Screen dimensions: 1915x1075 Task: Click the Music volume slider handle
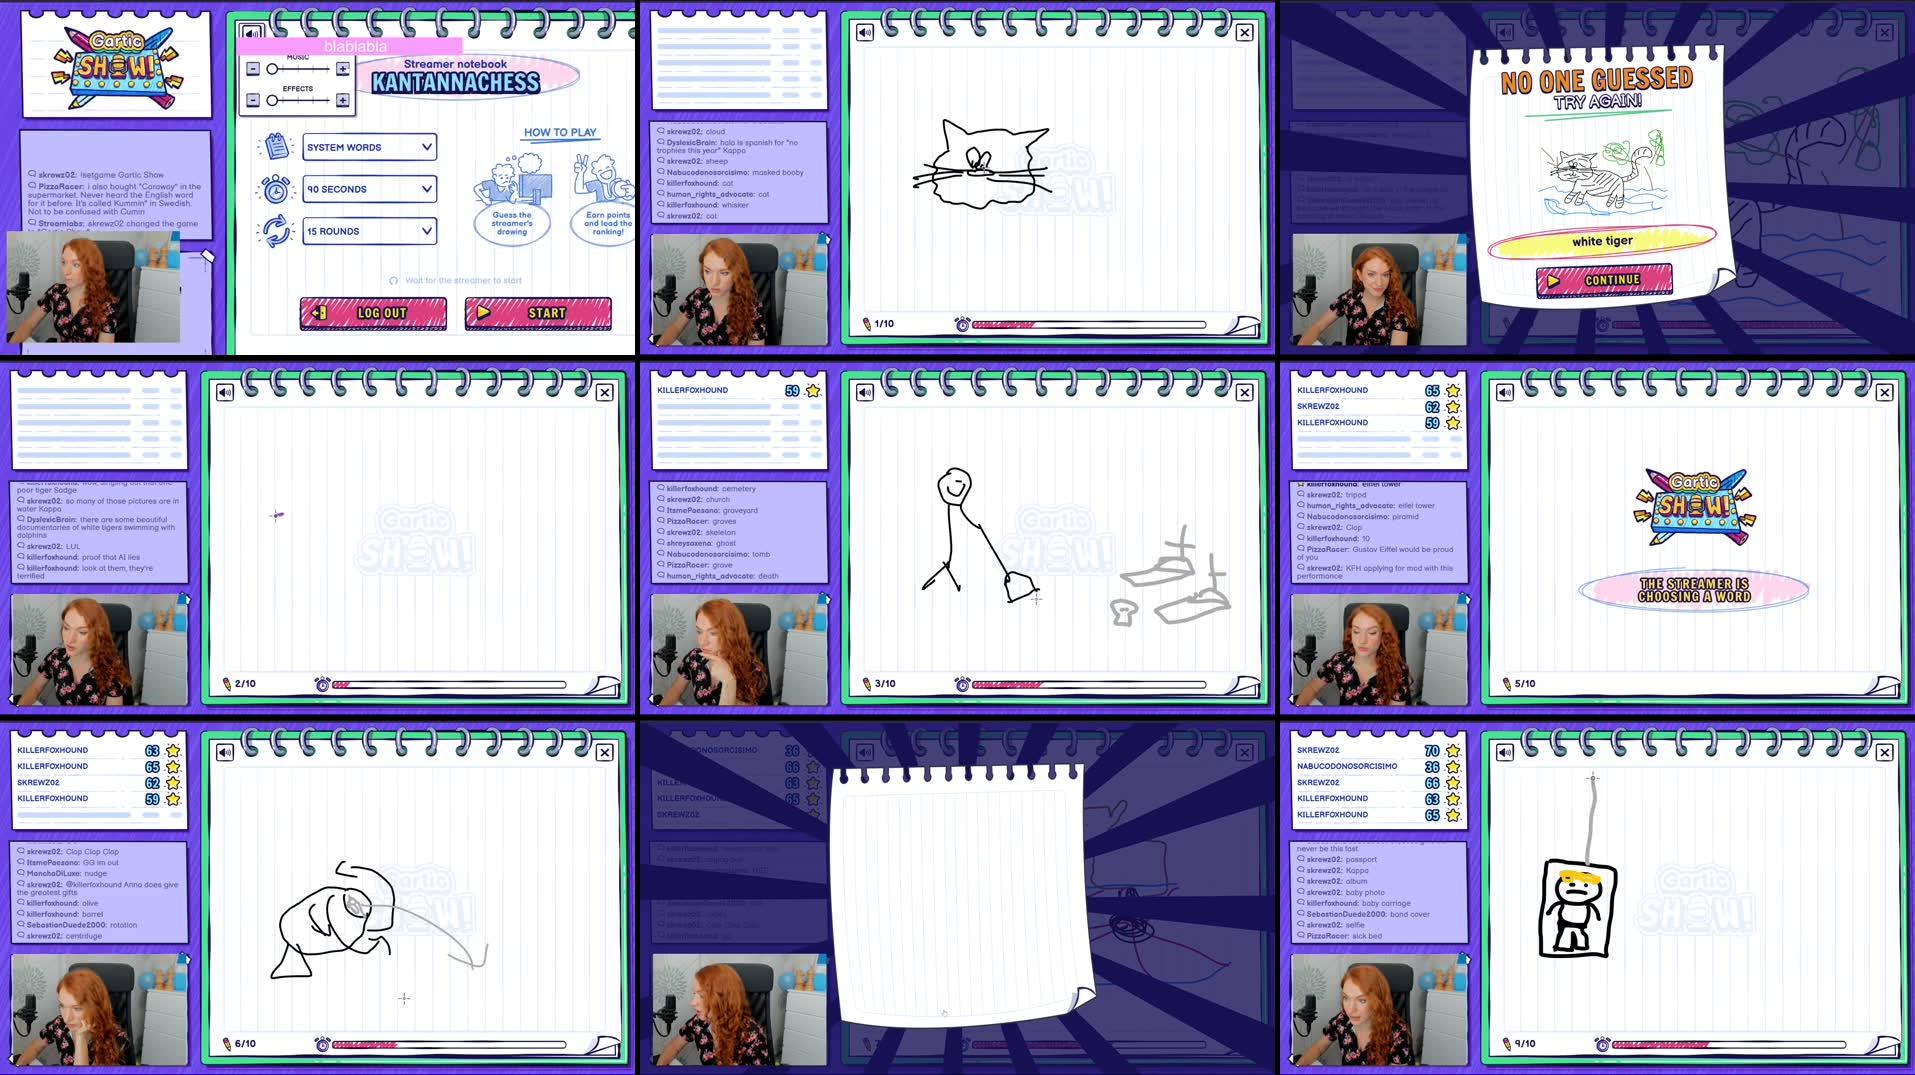(x=272, y=69)
